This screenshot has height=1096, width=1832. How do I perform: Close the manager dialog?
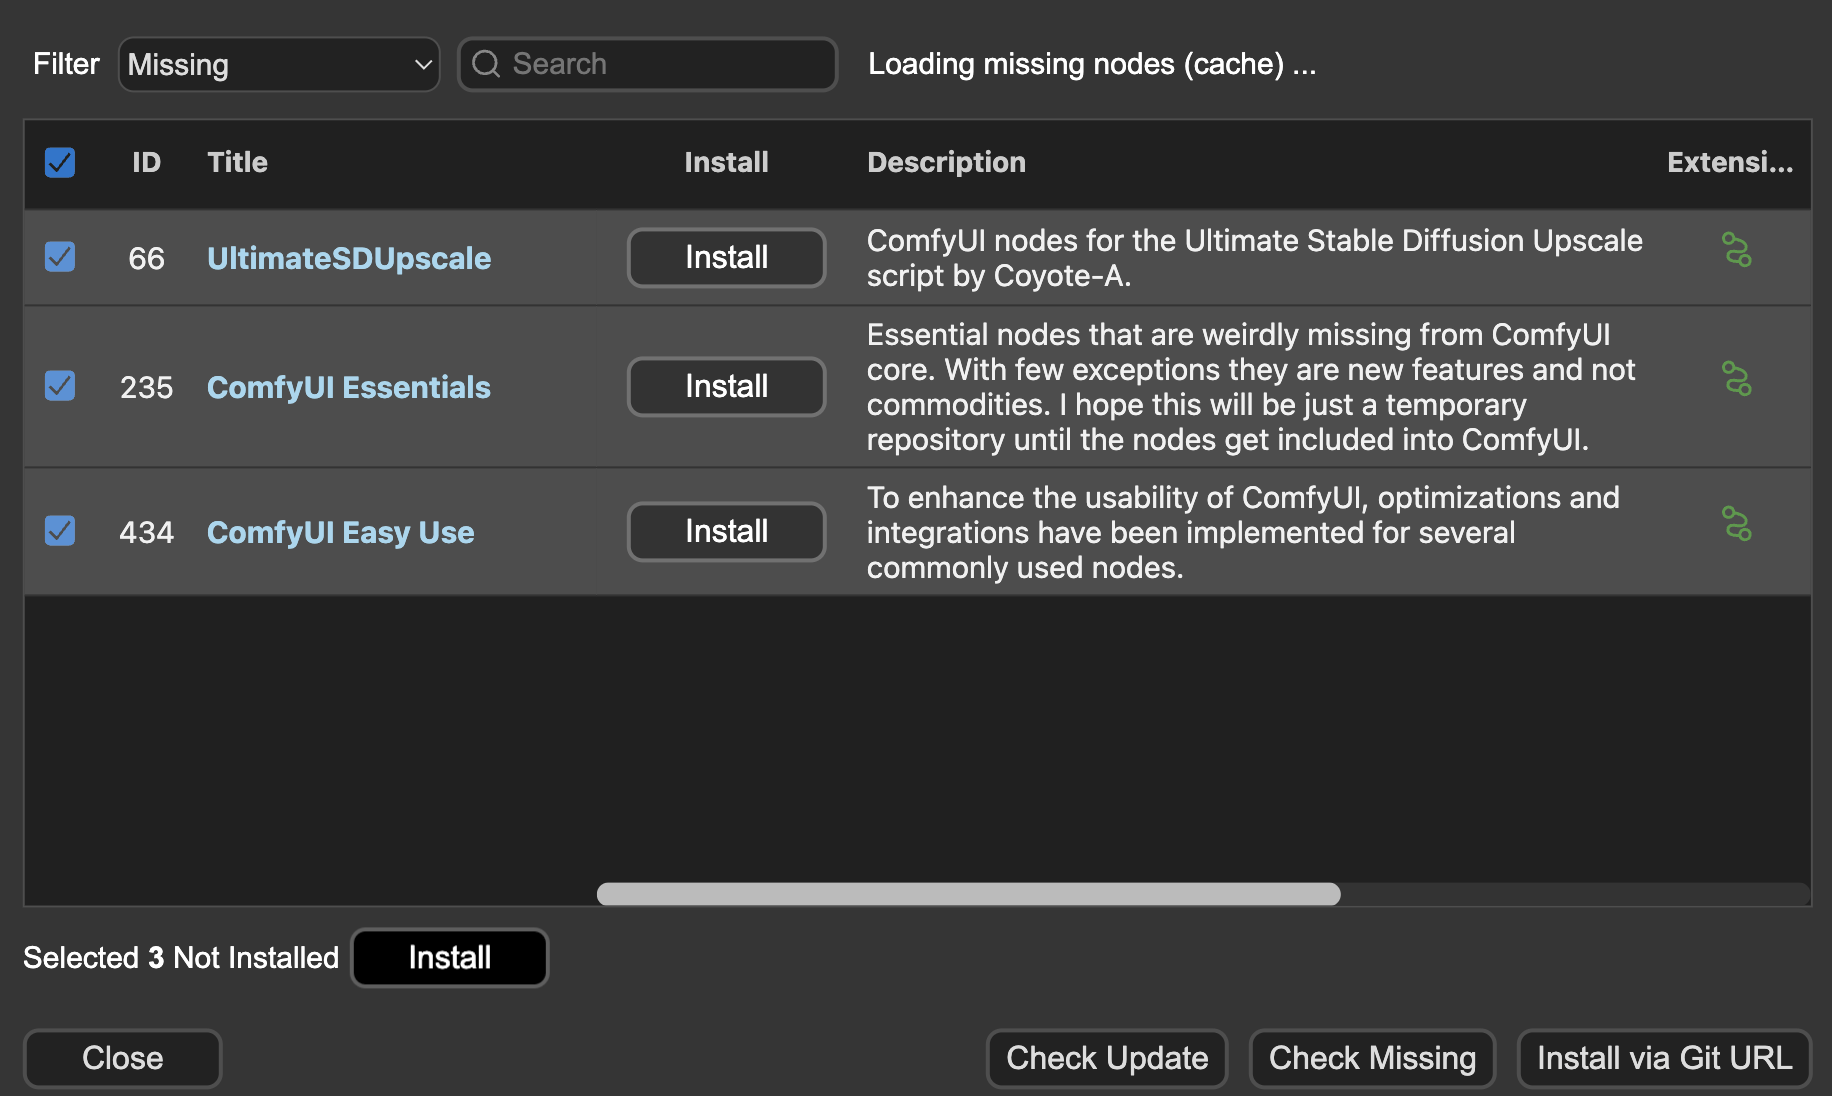tap(122, 1058)
